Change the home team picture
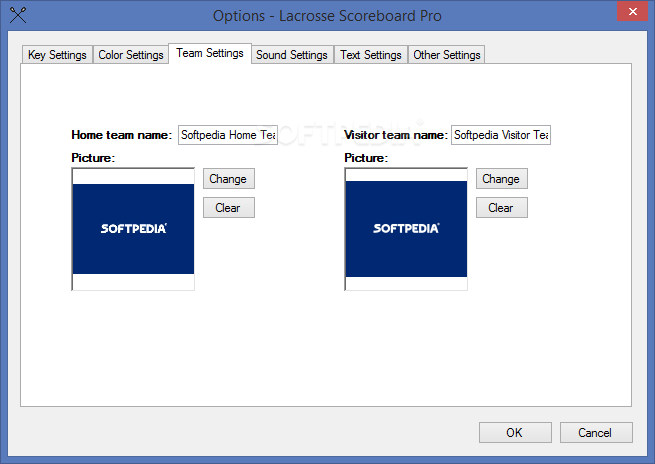This screenshot has width=655, height=464. tap(228, 179)
